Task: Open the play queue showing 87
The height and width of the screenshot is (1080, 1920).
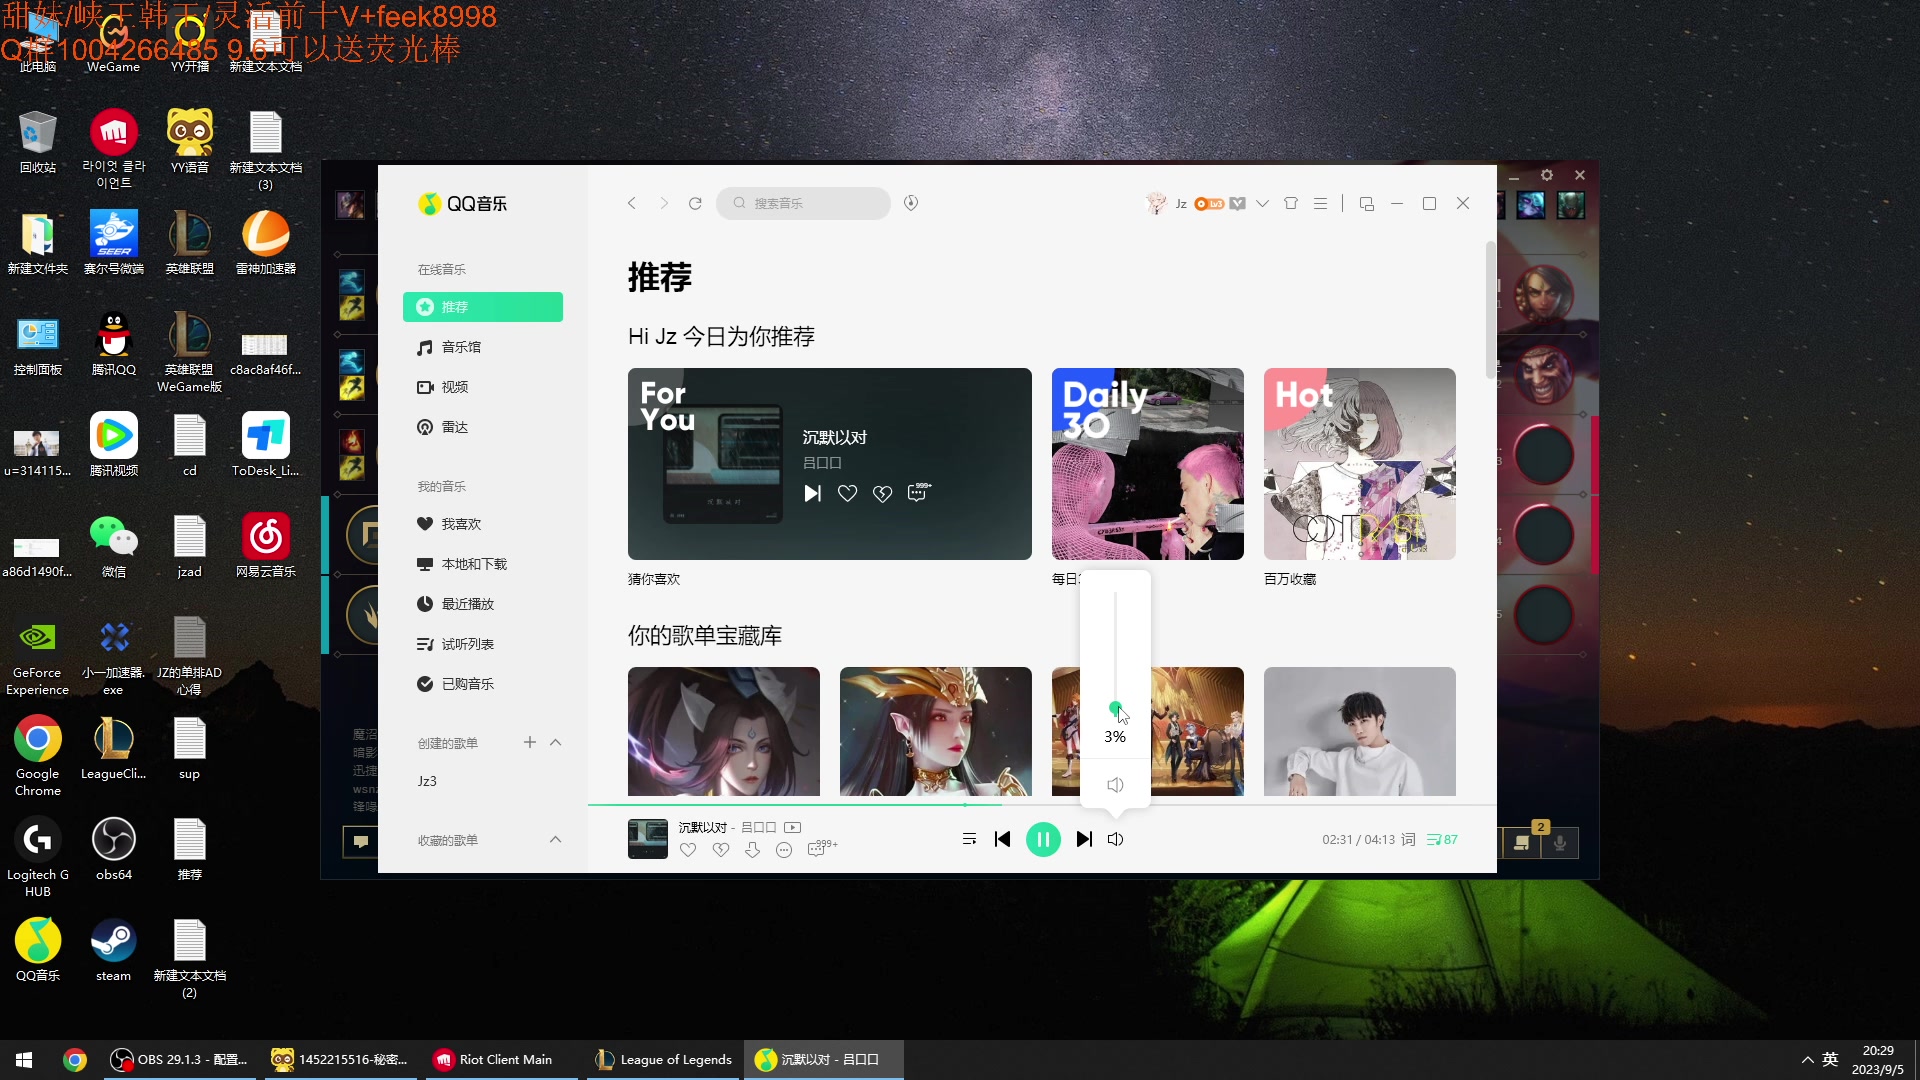Action: tap(1442, 839)
